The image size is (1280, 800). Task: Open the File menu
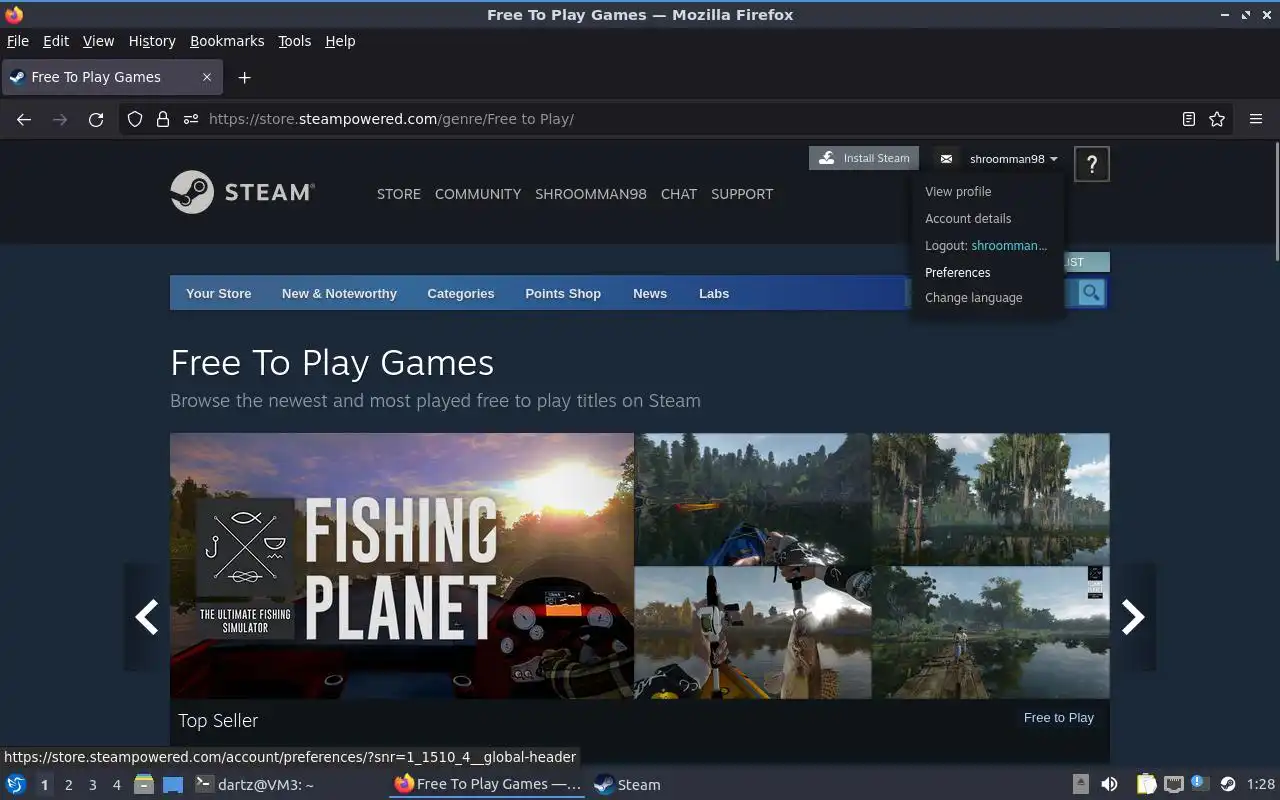tap(18, 41)
